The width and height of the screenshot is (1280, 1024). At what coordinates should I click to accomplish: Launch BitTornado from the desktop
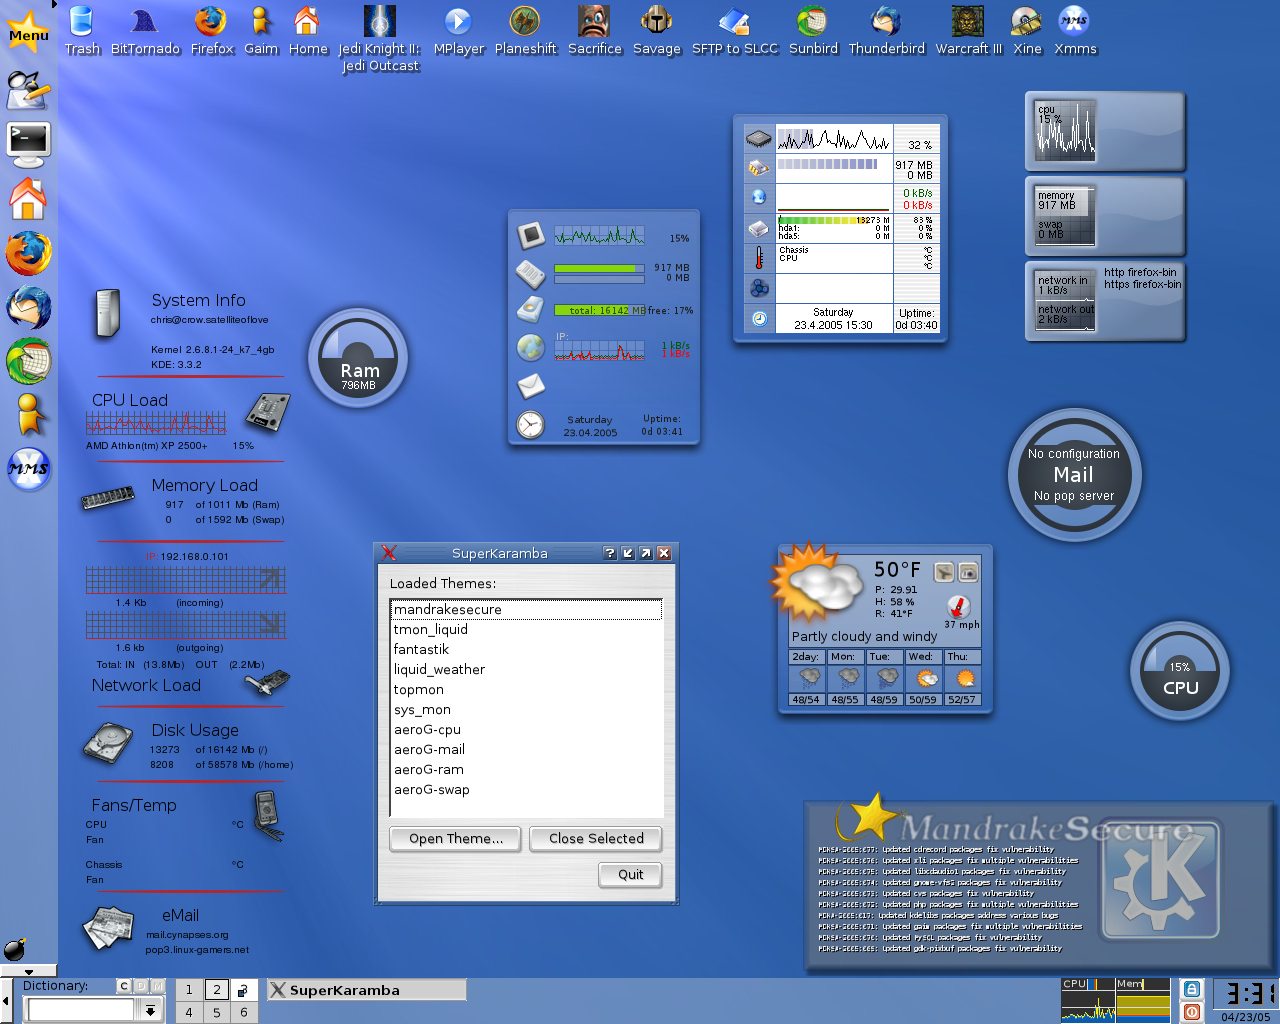click(x=146, y=31)
